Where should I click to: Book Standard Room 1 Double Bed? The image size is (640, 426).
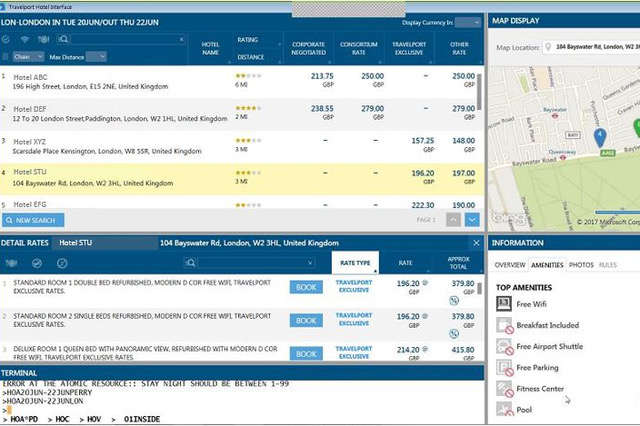(x=306, y=287)
